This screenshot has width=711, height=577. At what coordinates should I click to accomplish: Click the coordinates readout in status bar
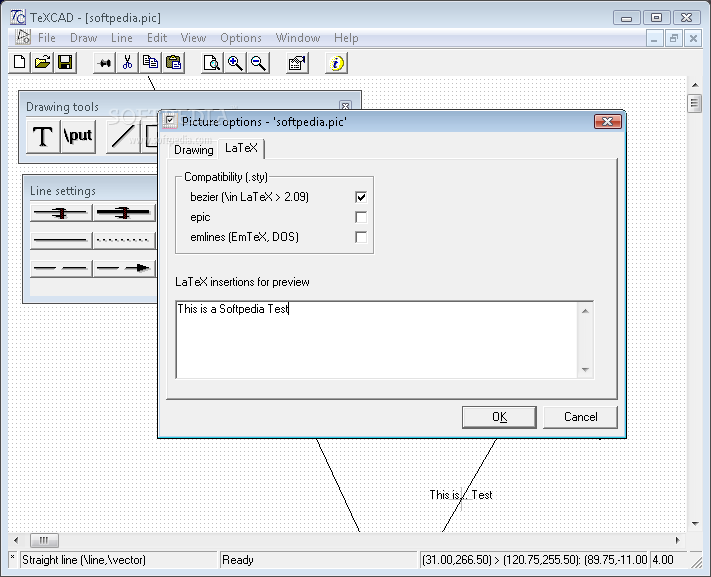[x=534, y=560]
